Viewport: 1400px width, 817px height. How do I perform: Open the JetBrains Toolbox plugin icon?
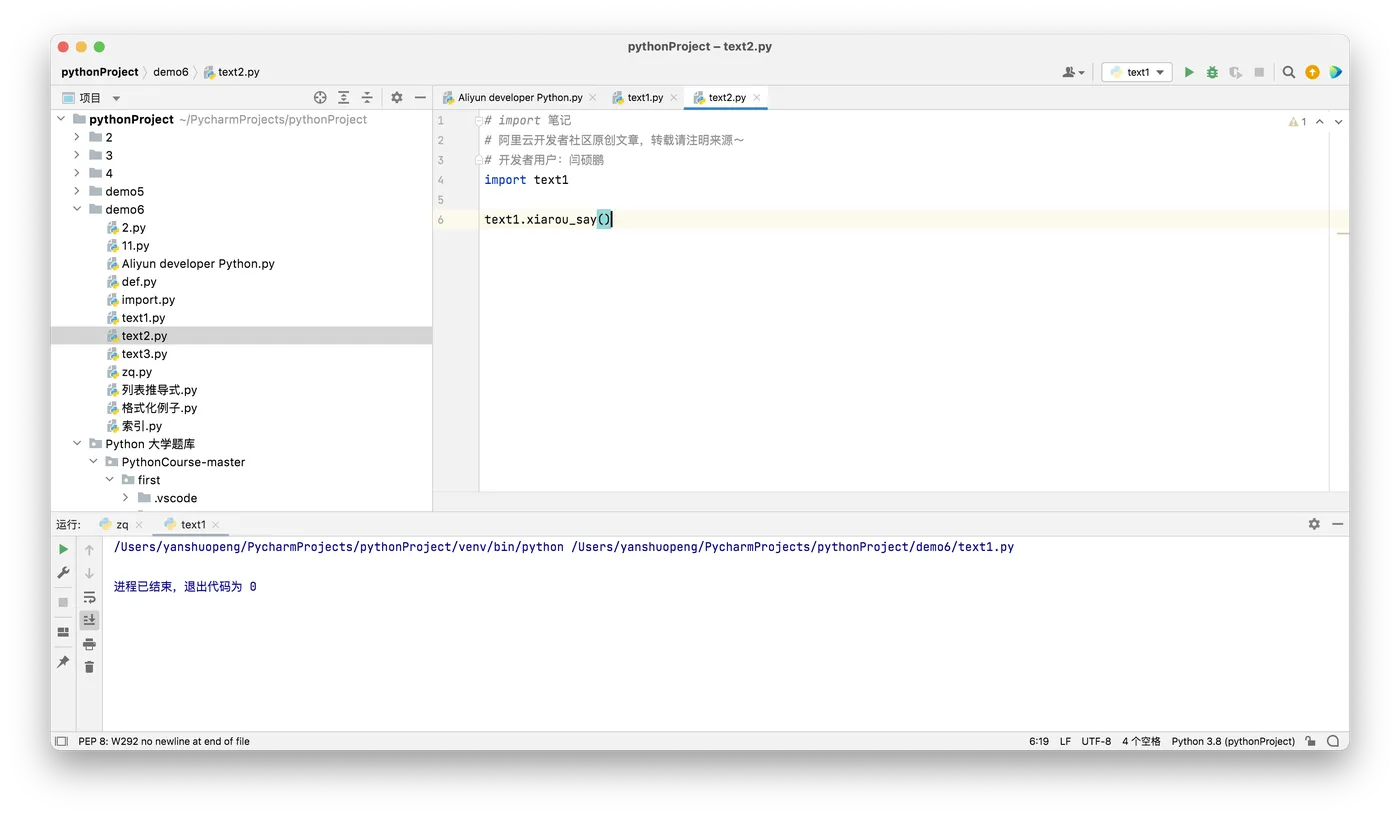tap(1335, 72)
